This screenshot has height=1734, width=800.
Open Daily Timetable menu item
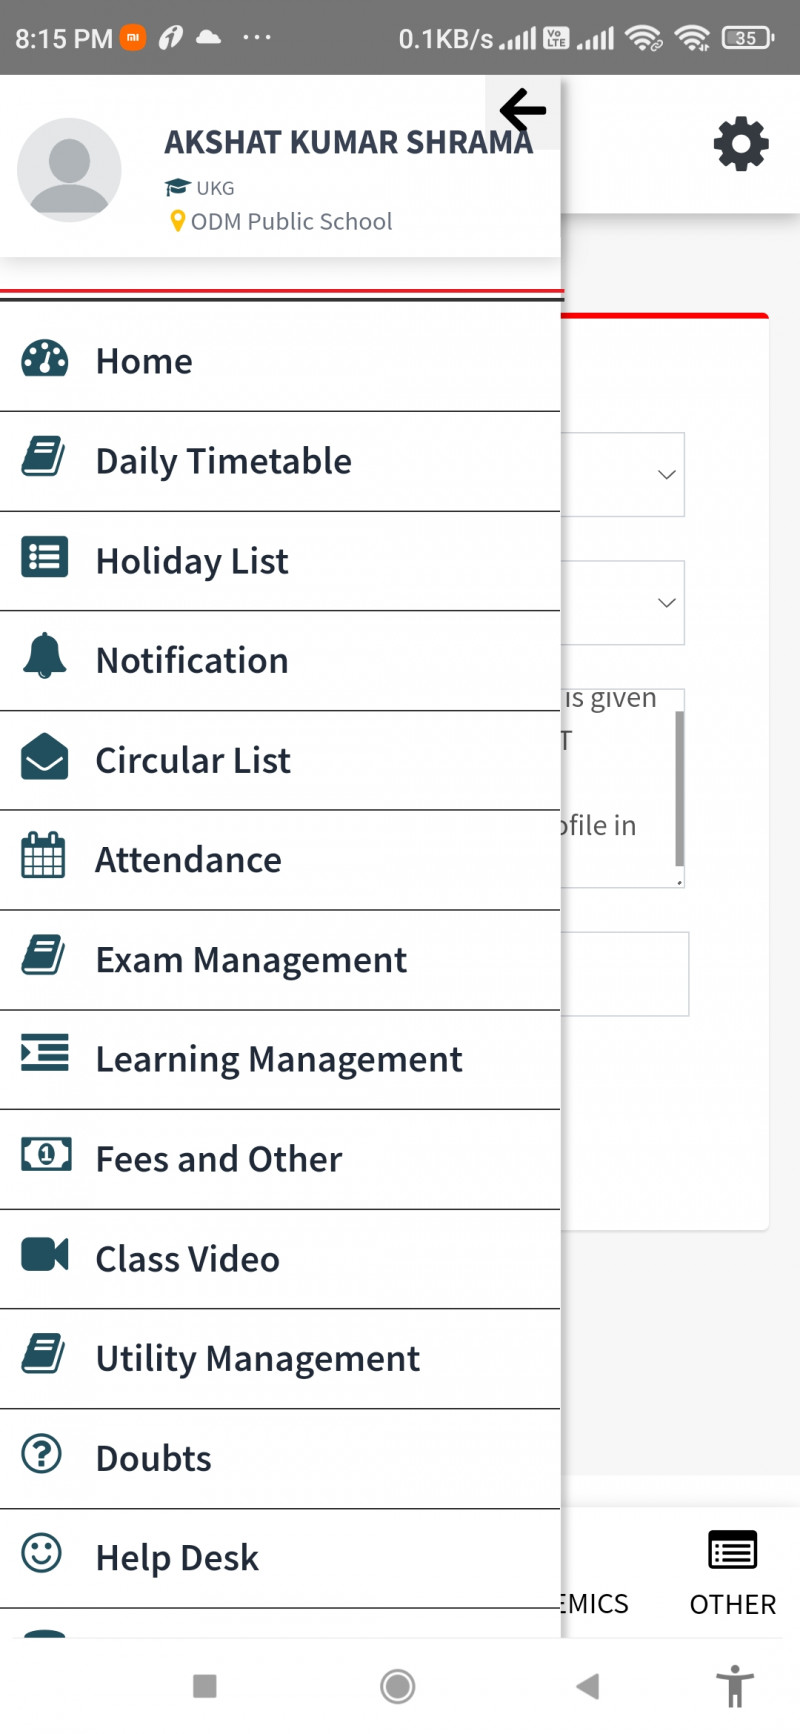[x=224, y=461]
